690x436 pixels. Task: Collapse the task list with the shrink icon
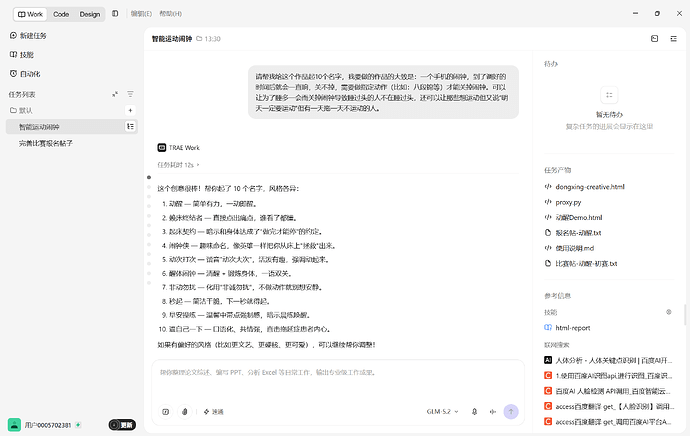pos(115,94)
